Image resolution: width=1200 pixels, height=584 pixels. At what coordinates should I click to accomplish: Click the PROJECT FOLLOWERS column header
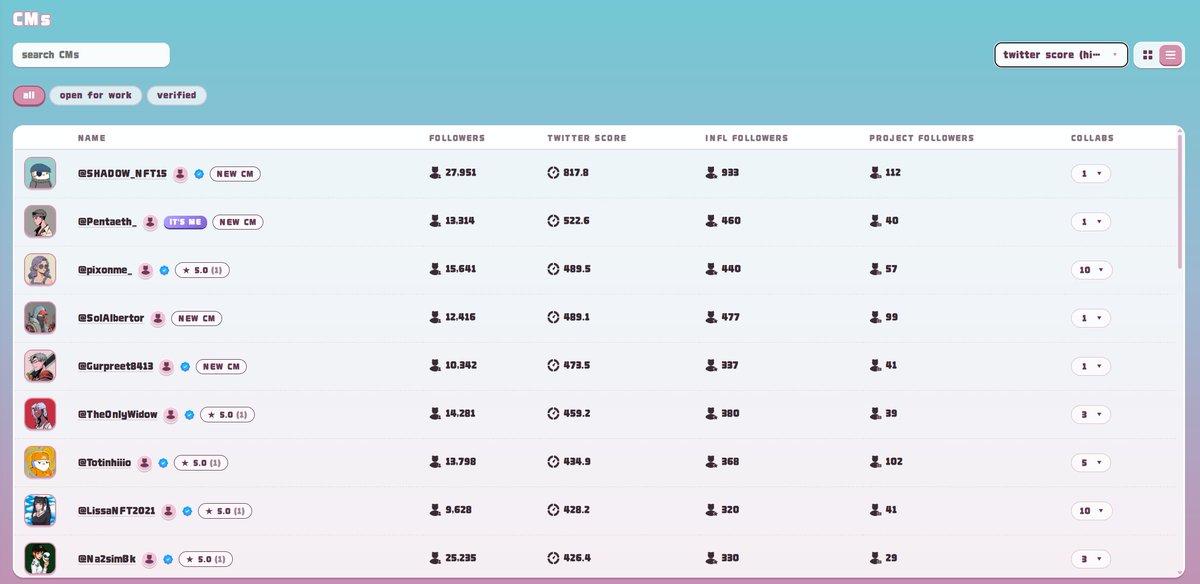[x=921, y=138]
